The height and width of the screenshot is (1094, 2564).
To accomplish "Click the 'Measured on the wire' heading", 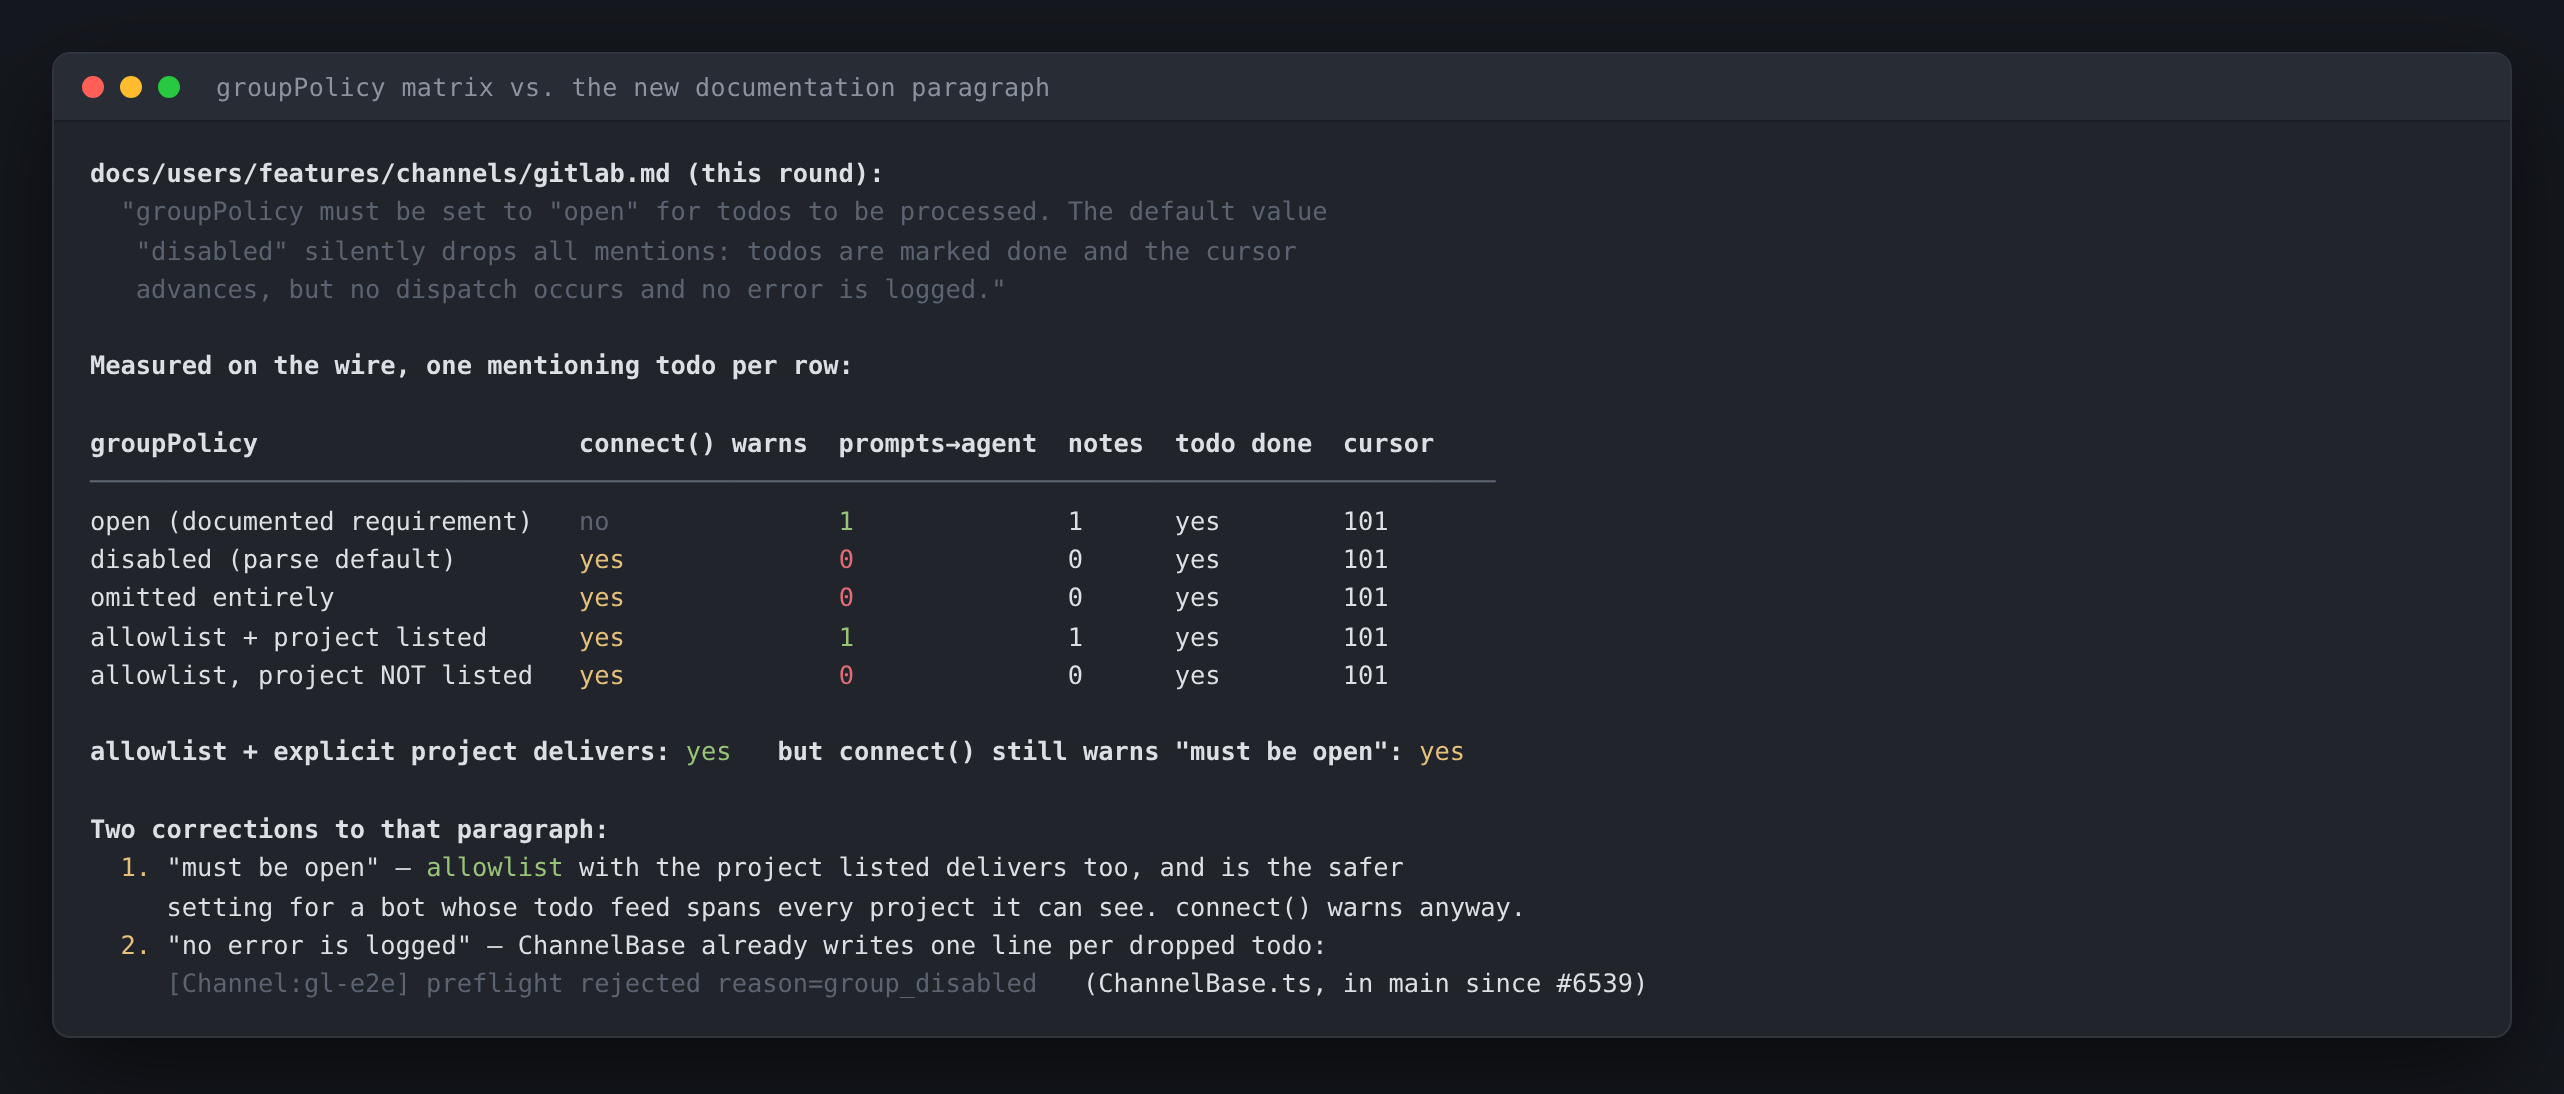I will pyautogui.click(x=471, y=366).
